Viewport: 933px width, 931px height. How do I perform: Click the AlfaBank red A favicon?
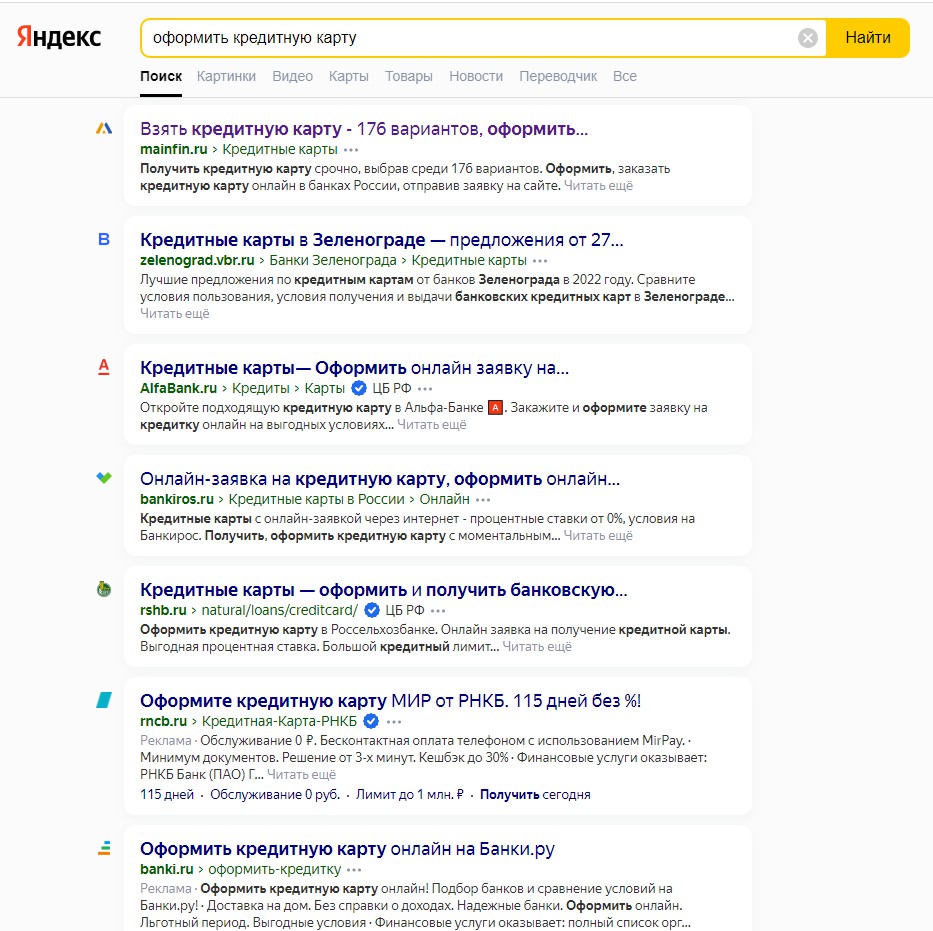pyautogui.click(x=104, y=367)
